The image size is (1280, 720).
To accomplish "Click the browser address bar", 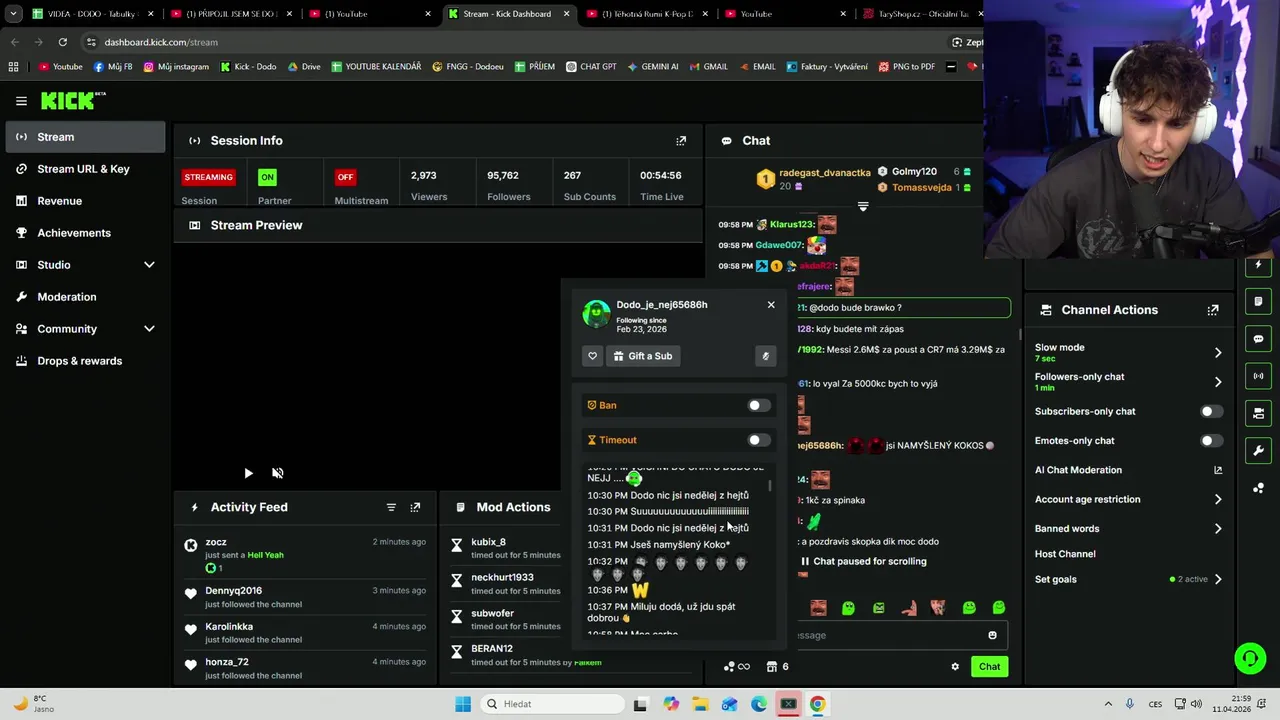I will (510, 42).
